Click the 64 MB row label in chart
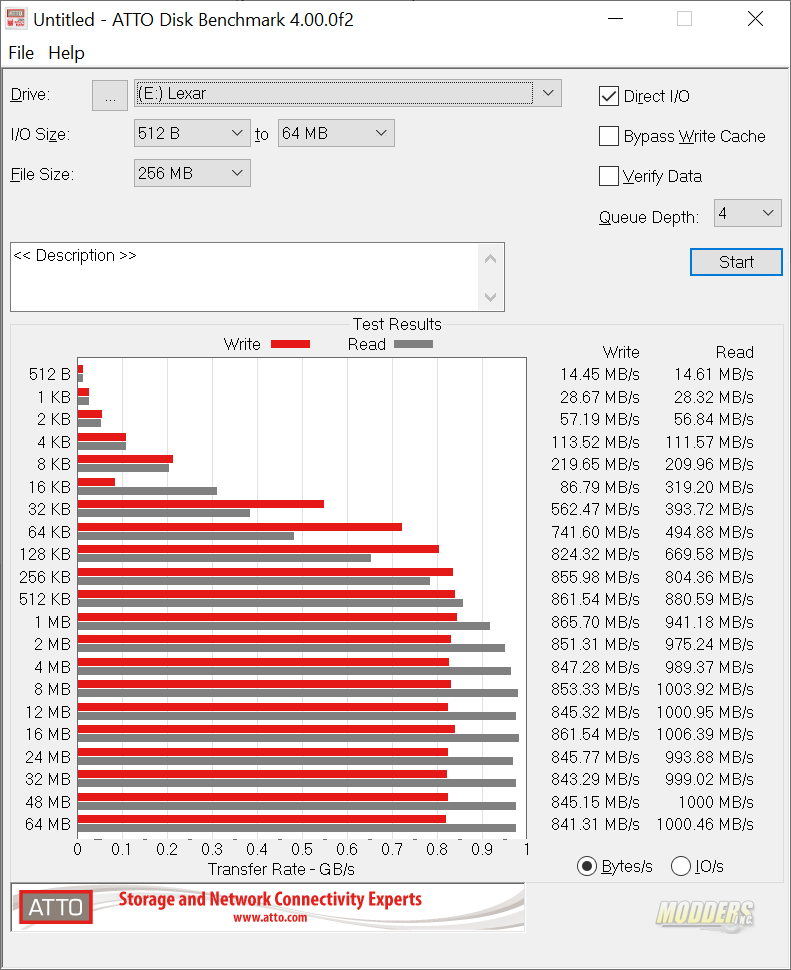791x970 pixels. point(48,825)
